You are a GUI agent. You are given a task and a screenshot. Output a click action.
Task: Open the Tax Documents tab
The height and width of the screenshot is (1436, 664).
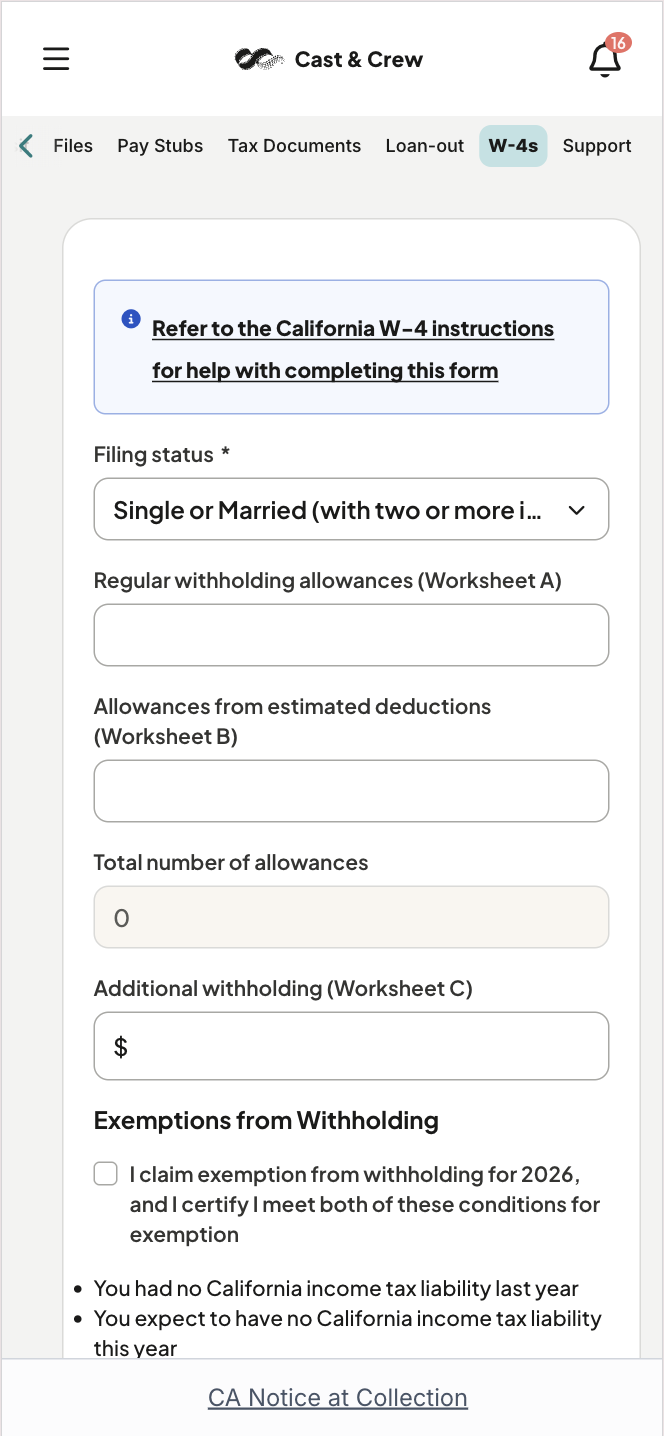[294, 146]
